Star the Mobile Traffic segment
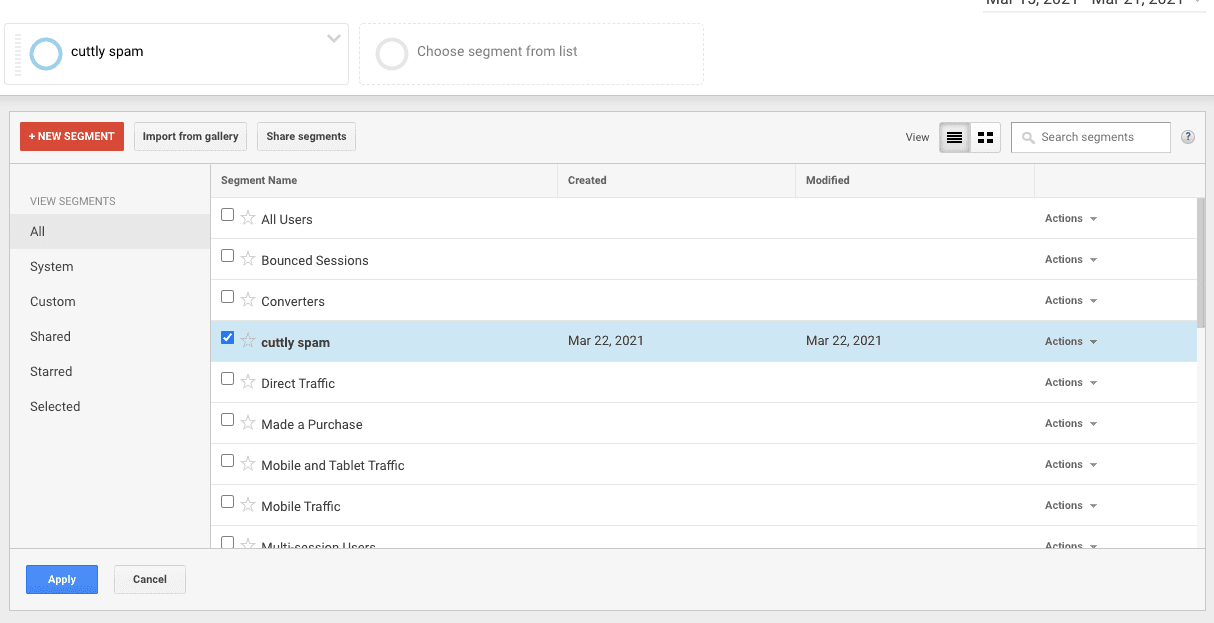This screenshot has width=1214, height=623. pyautogui.click(x=248, y=504)
